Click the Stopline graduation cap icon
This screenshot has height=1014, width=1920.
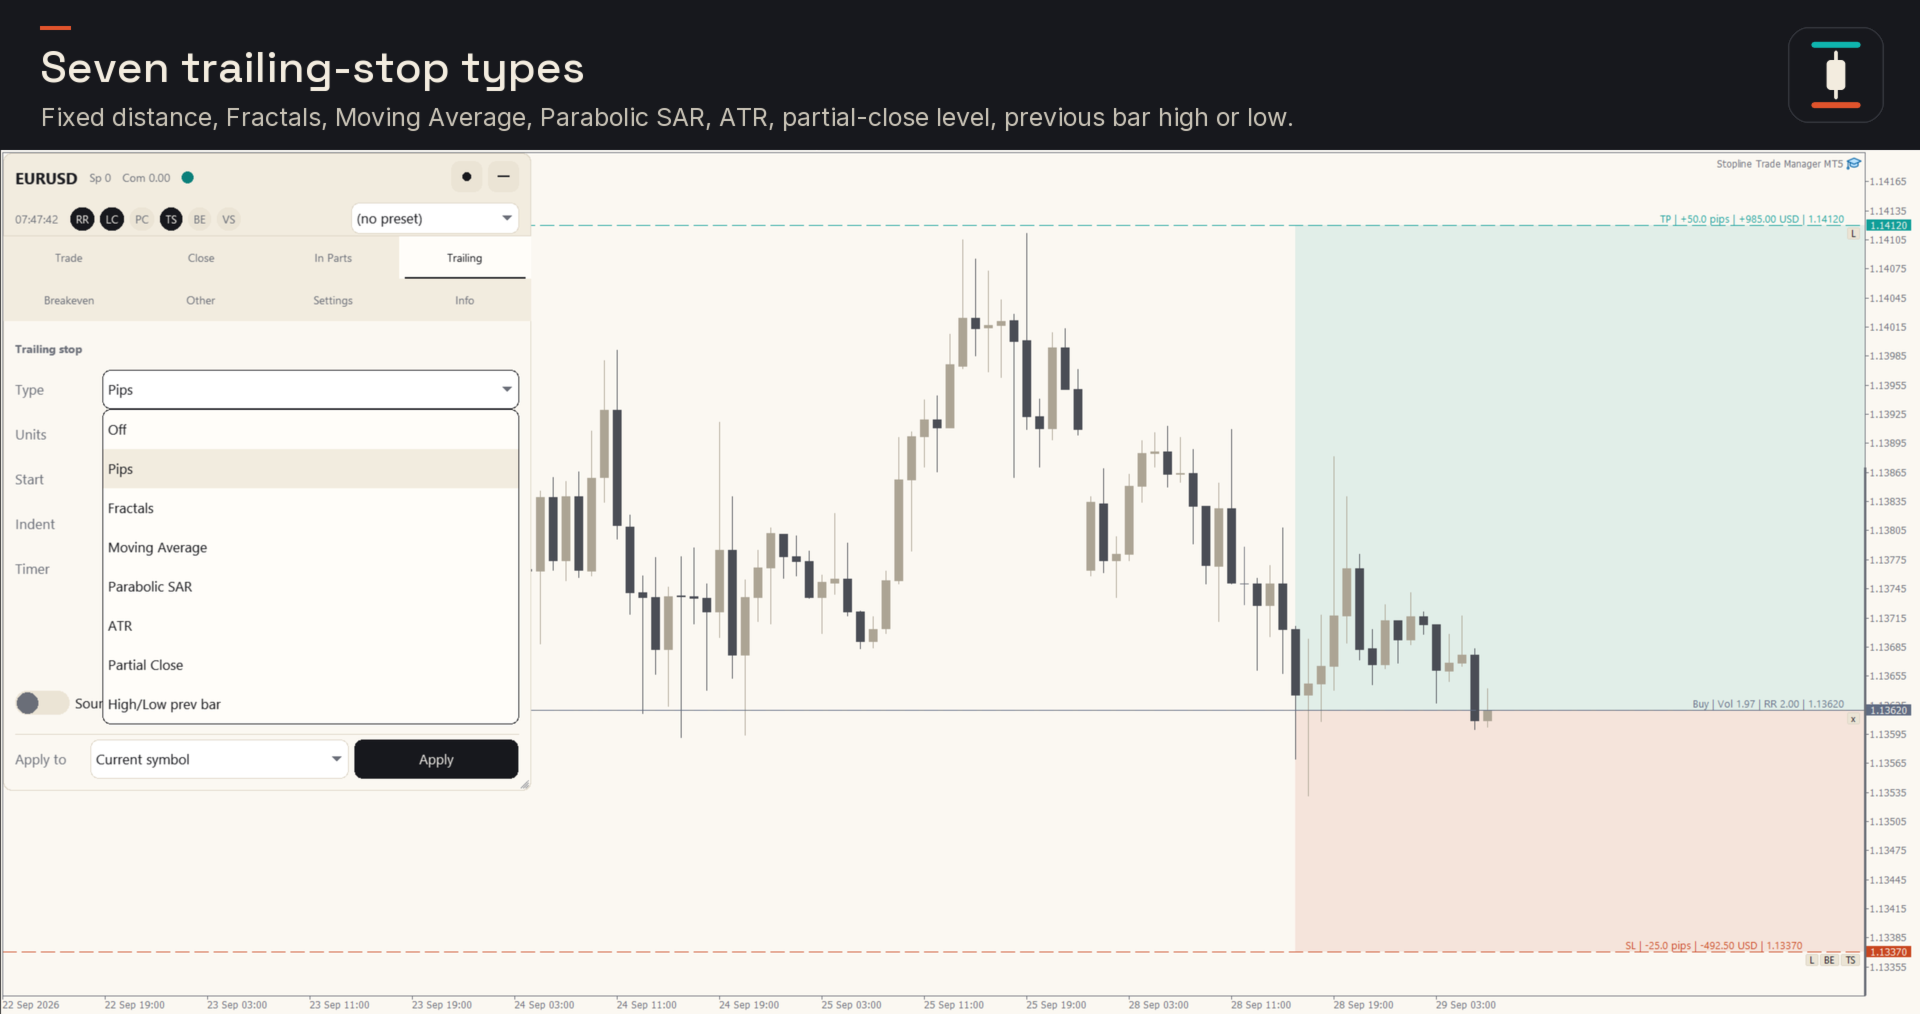tap(1854, 164)
